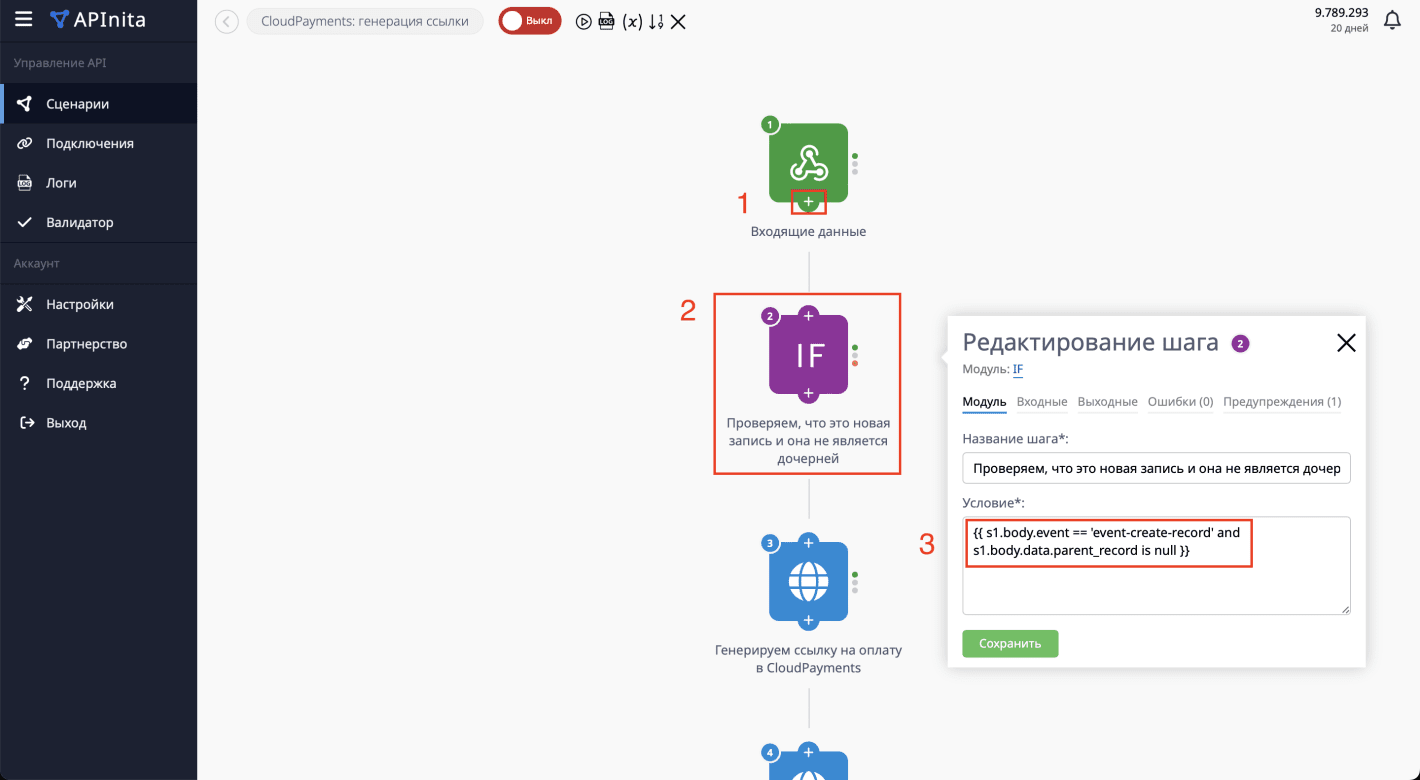Click the Выход sidebar entry

(65, 422)
